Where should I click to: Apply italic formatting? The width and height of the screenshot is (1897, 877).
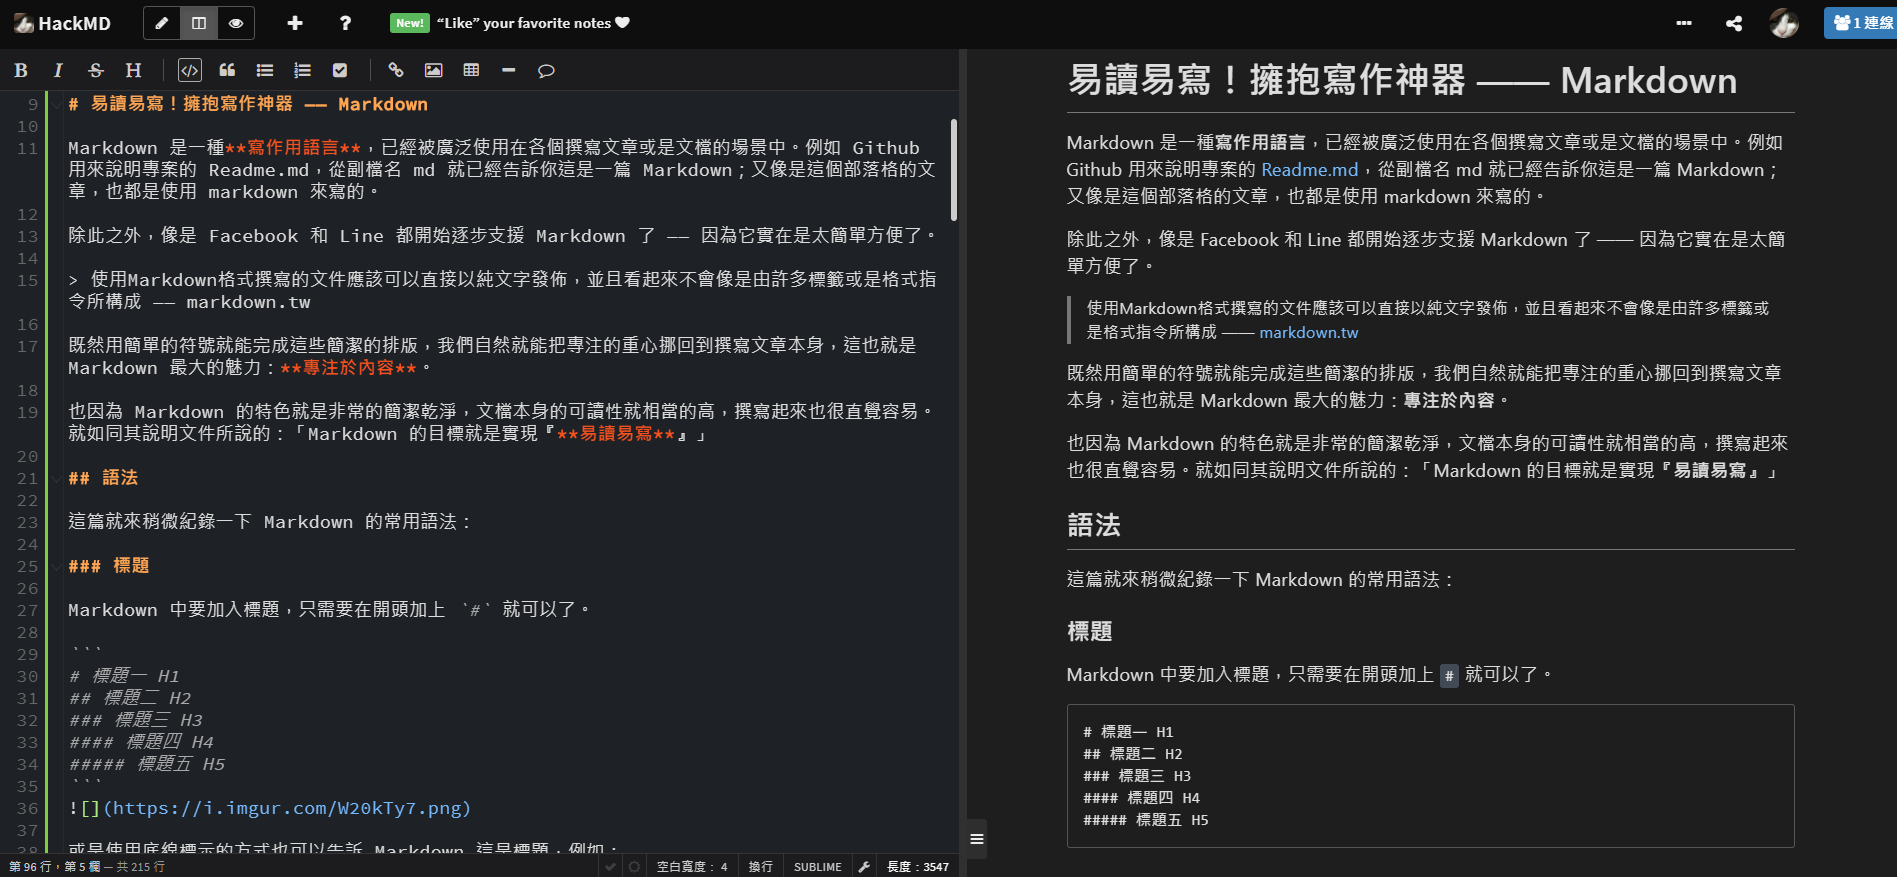coord(58,70)
